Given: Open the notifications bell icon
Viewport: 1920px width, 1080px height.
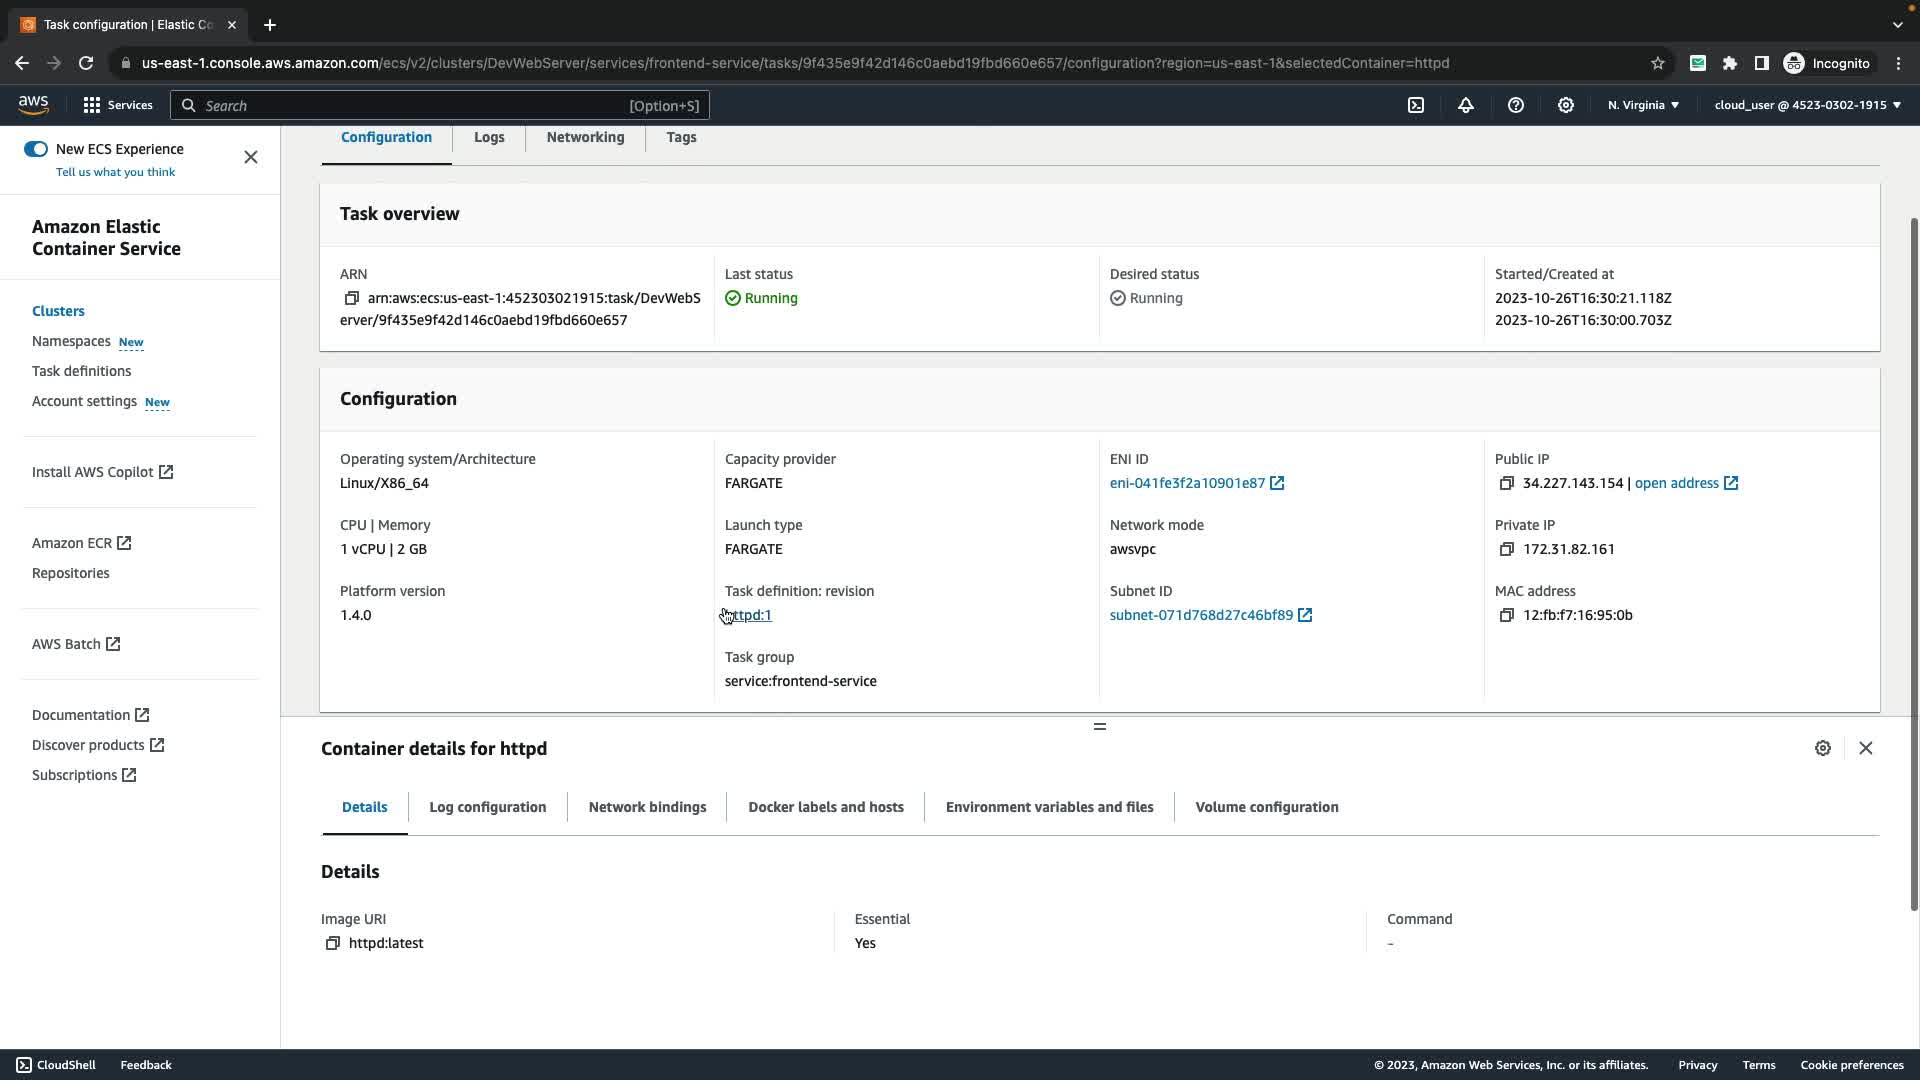Looking at the screenshot, I should 1466,105.
